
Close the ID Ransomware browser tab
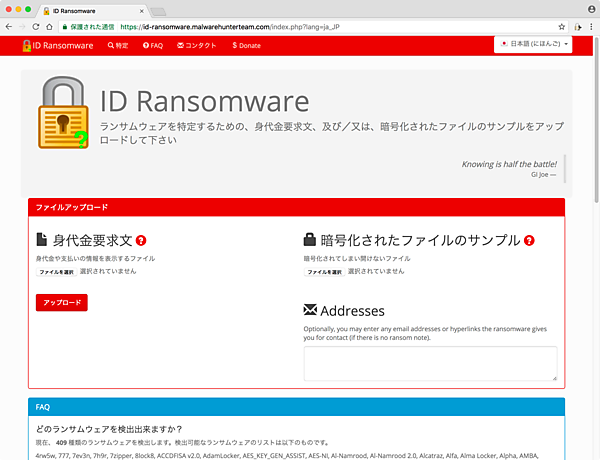137,8
